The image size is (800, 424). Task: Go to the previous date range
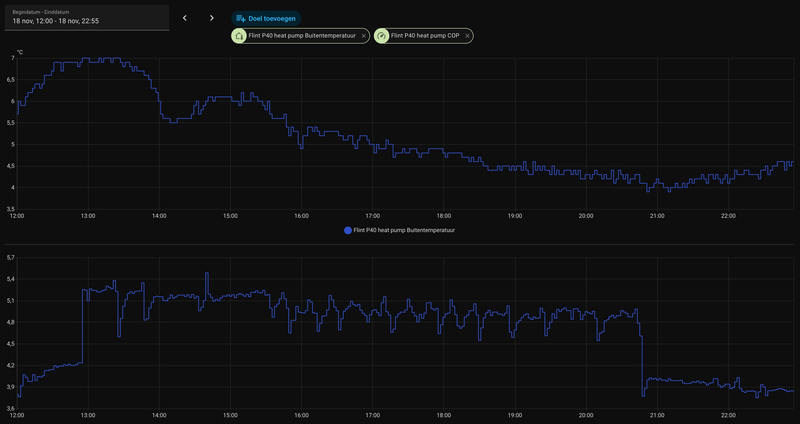click(x=184, y=18)
